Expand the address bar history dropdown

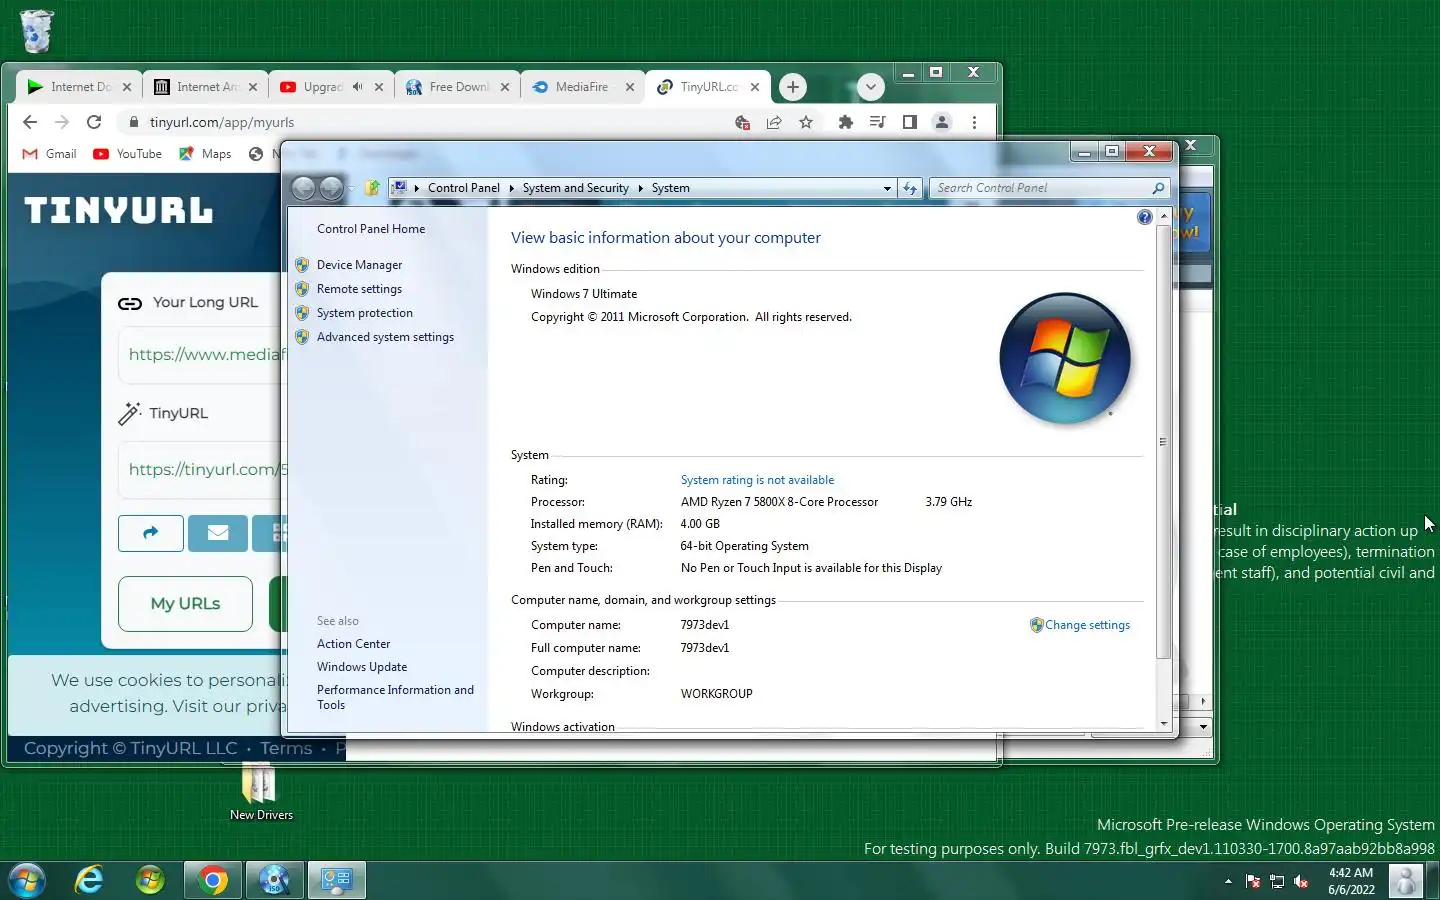pos(887,188)
